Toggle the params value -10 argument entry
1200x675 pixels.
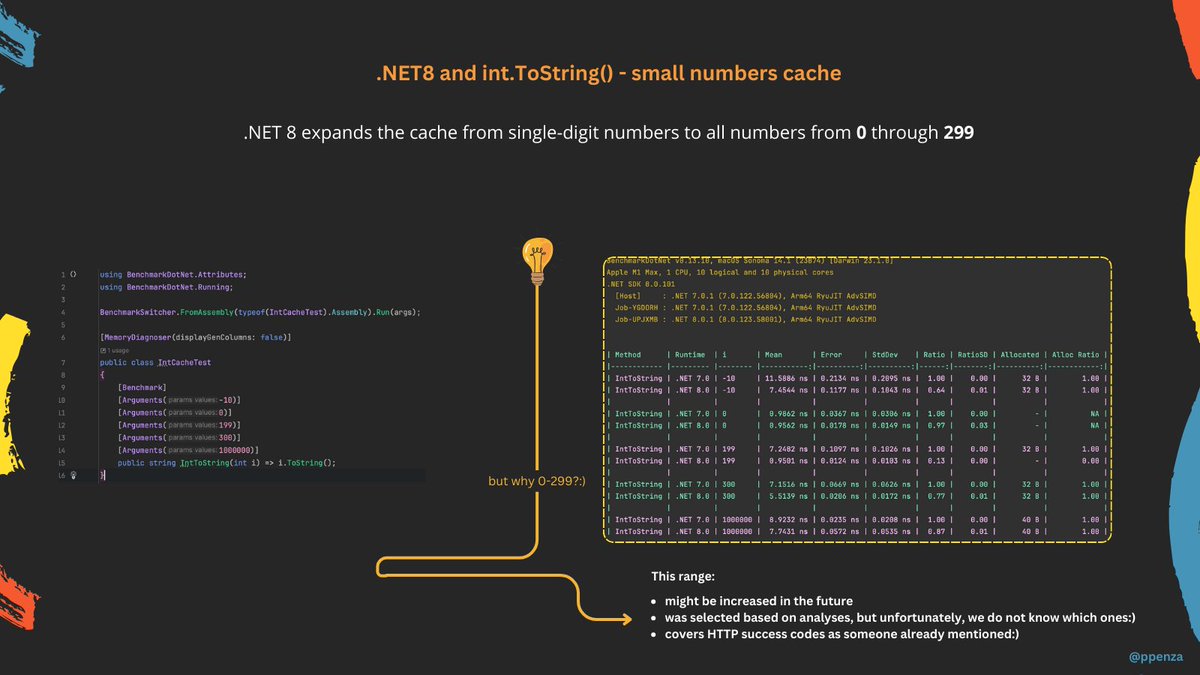pyautogui.click(x=177, y=400)
